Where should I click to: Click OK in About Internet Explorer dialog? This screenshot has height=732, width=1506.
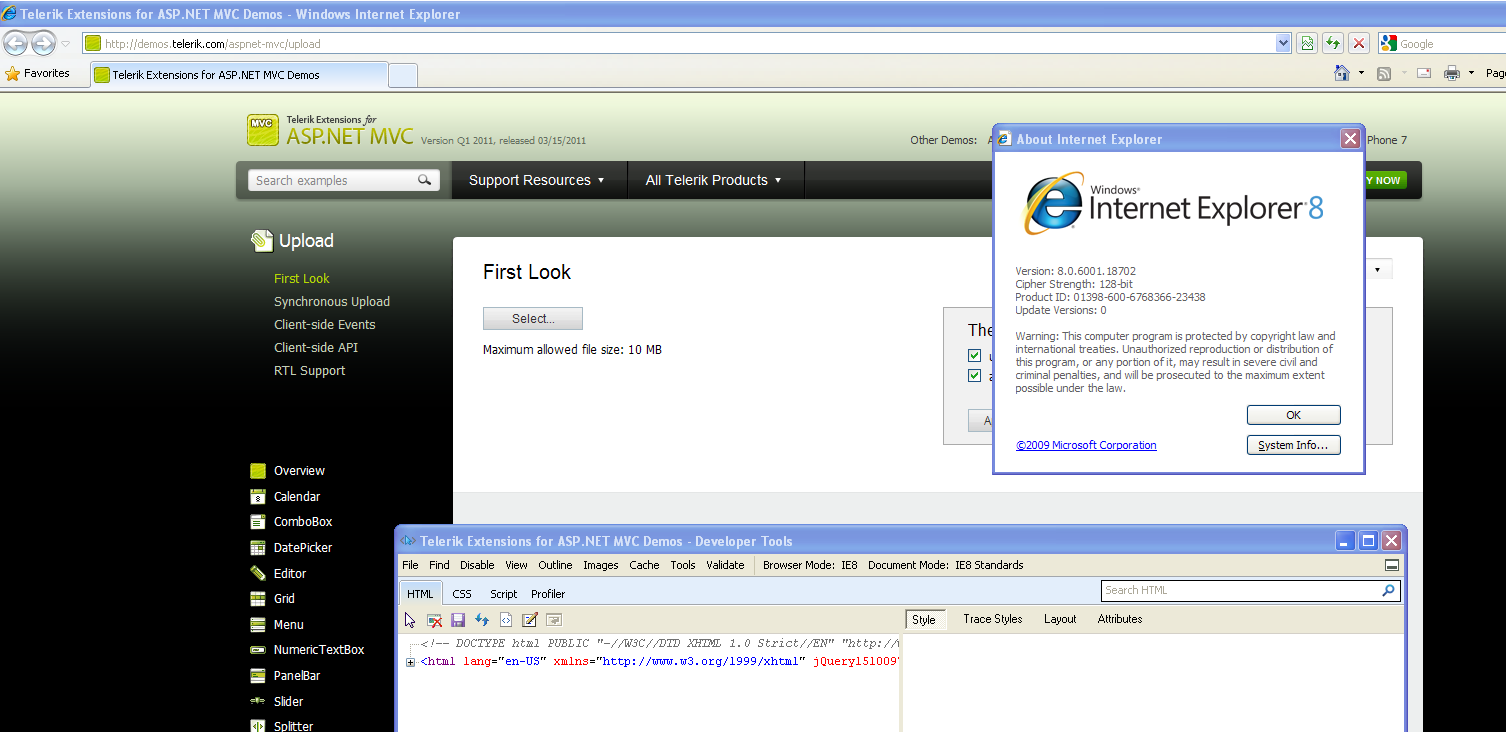1293,415
